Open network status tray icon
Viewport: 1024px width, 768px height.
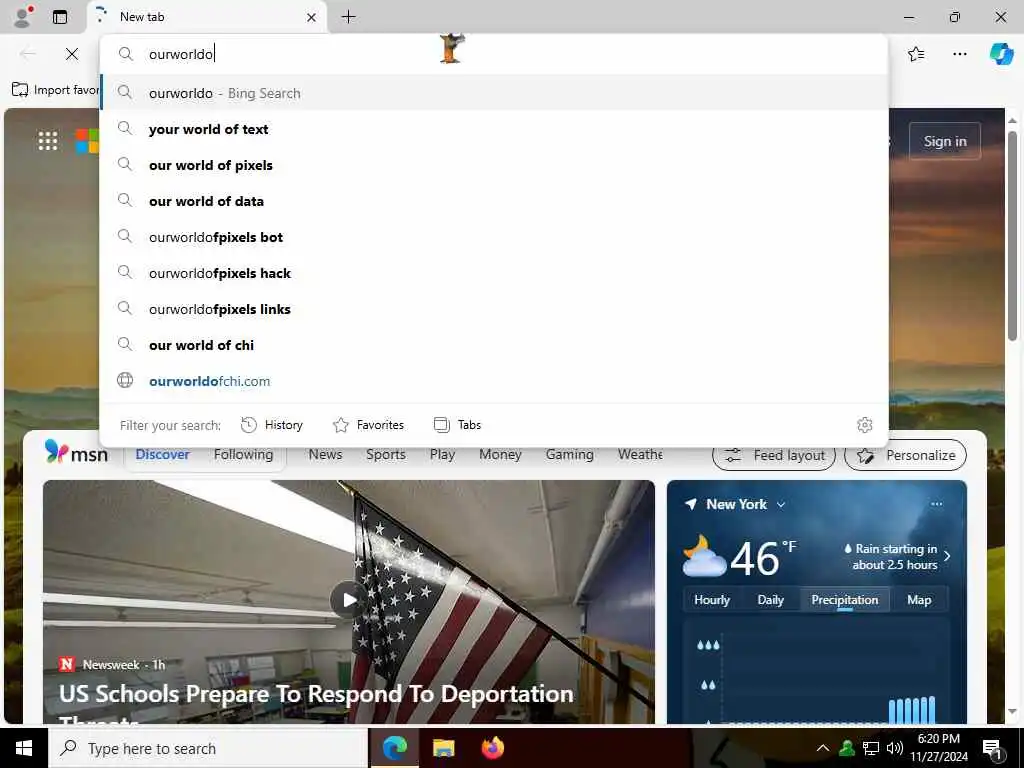click(871, 748)
